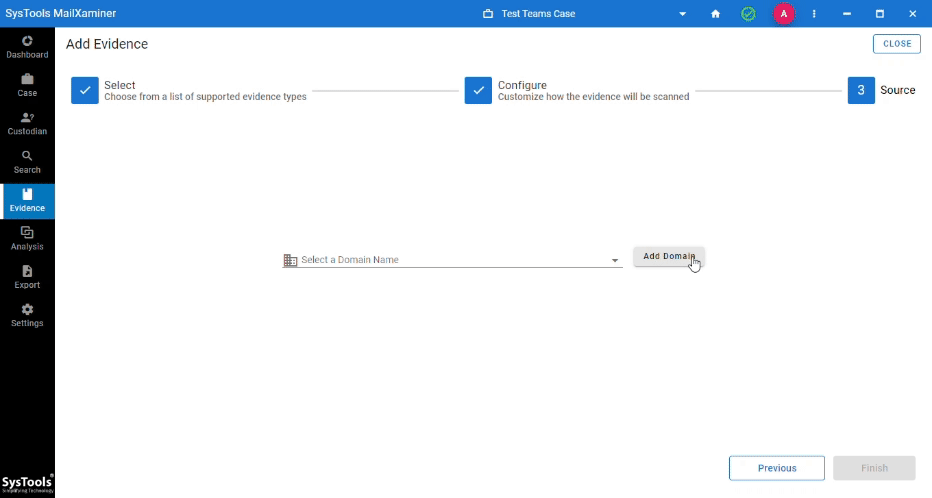Click the home icon in title bar
Image resolution: width=932 pixels, height=498 pixels.
coord(716,14)
